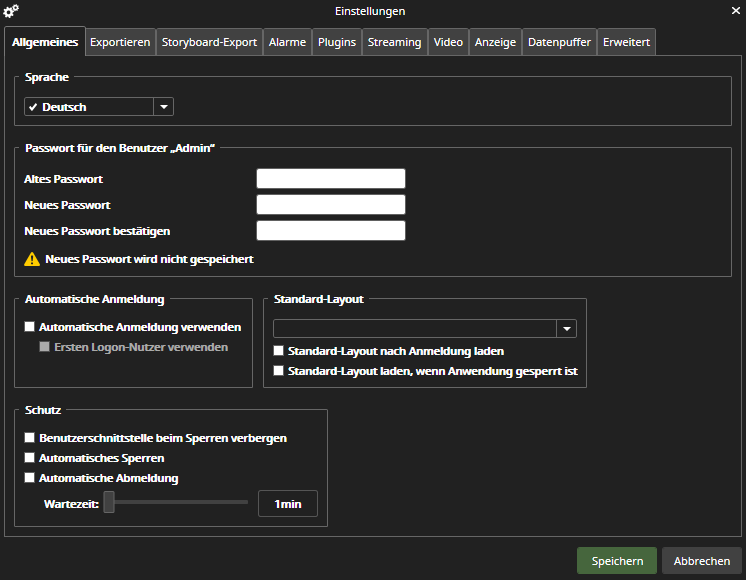Click the yellow password warning icon
The height and width of the screenshot is (580, 746).
(x=31, y=259)
